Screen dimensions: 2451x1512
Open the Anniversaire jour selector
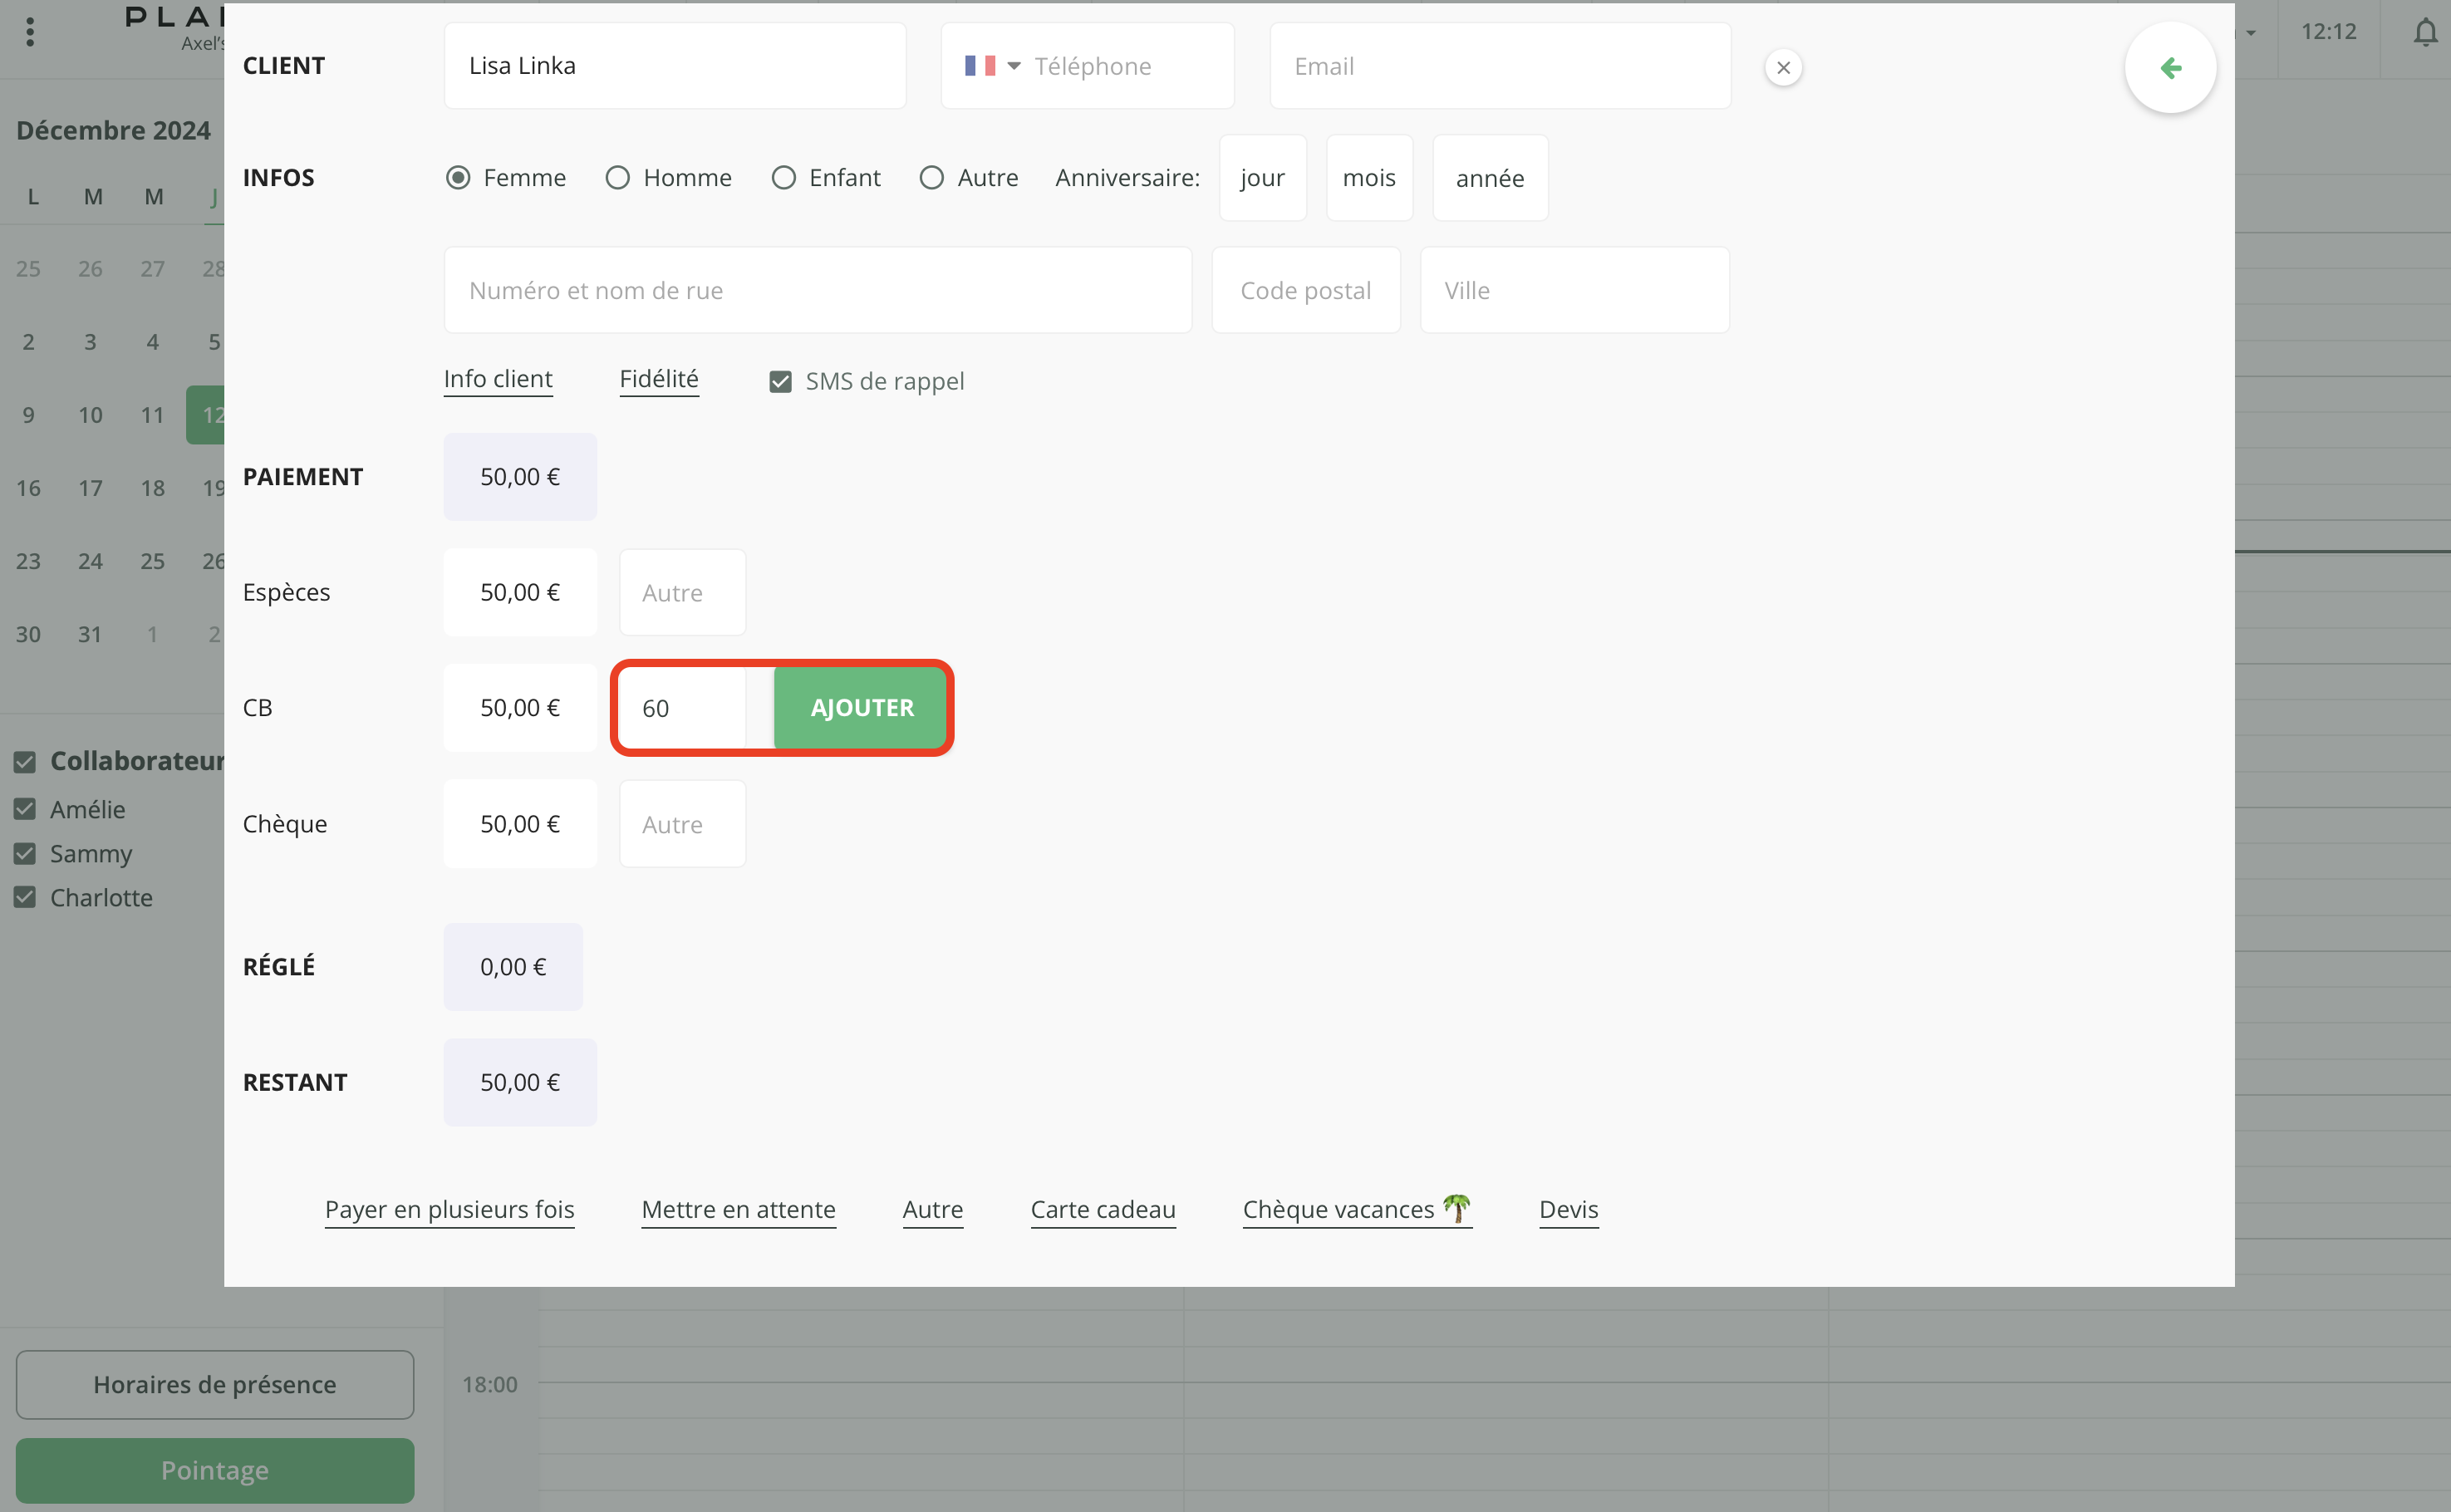coord(1262,178)
